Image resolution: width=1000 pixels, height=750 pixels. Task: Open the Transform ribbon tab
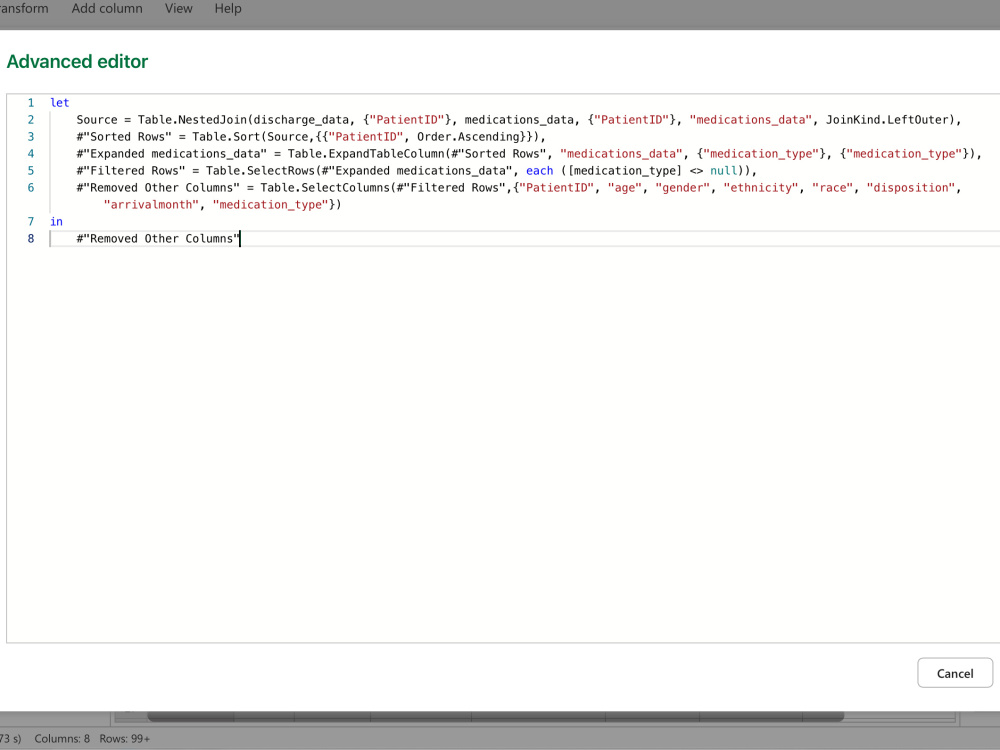[x=24, y=9]
